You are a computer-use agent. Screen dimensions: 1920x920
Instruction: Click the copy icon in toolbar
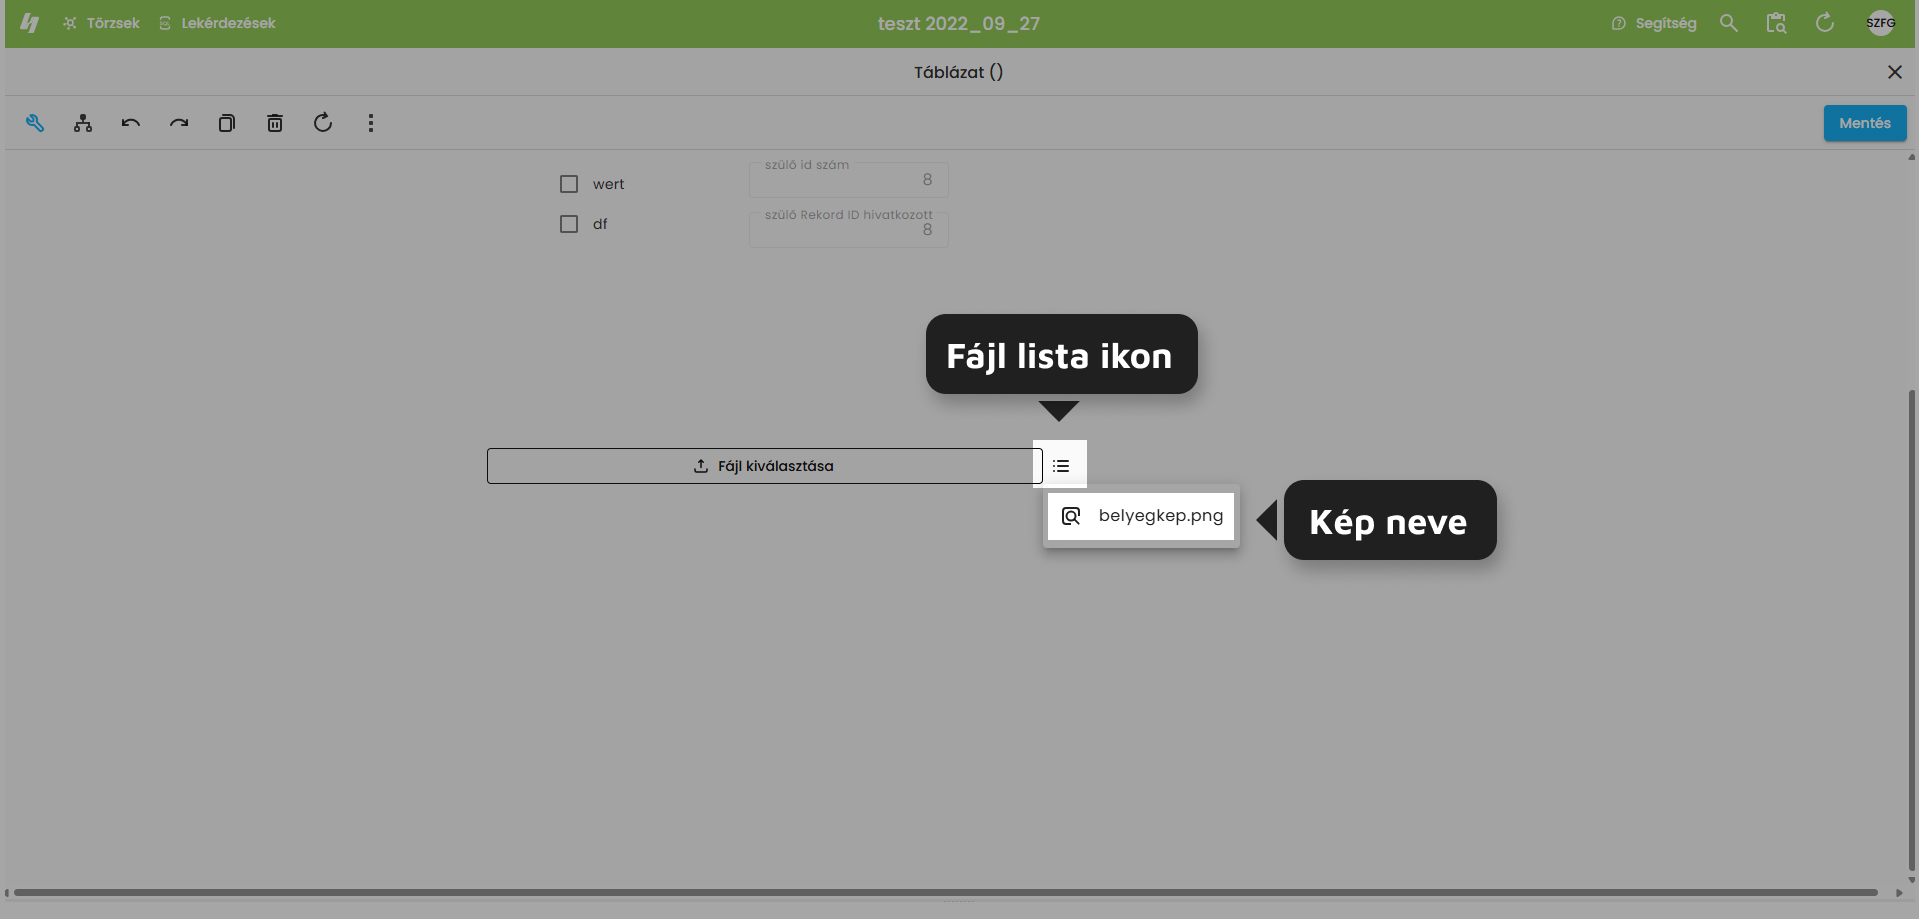point(227,123)
